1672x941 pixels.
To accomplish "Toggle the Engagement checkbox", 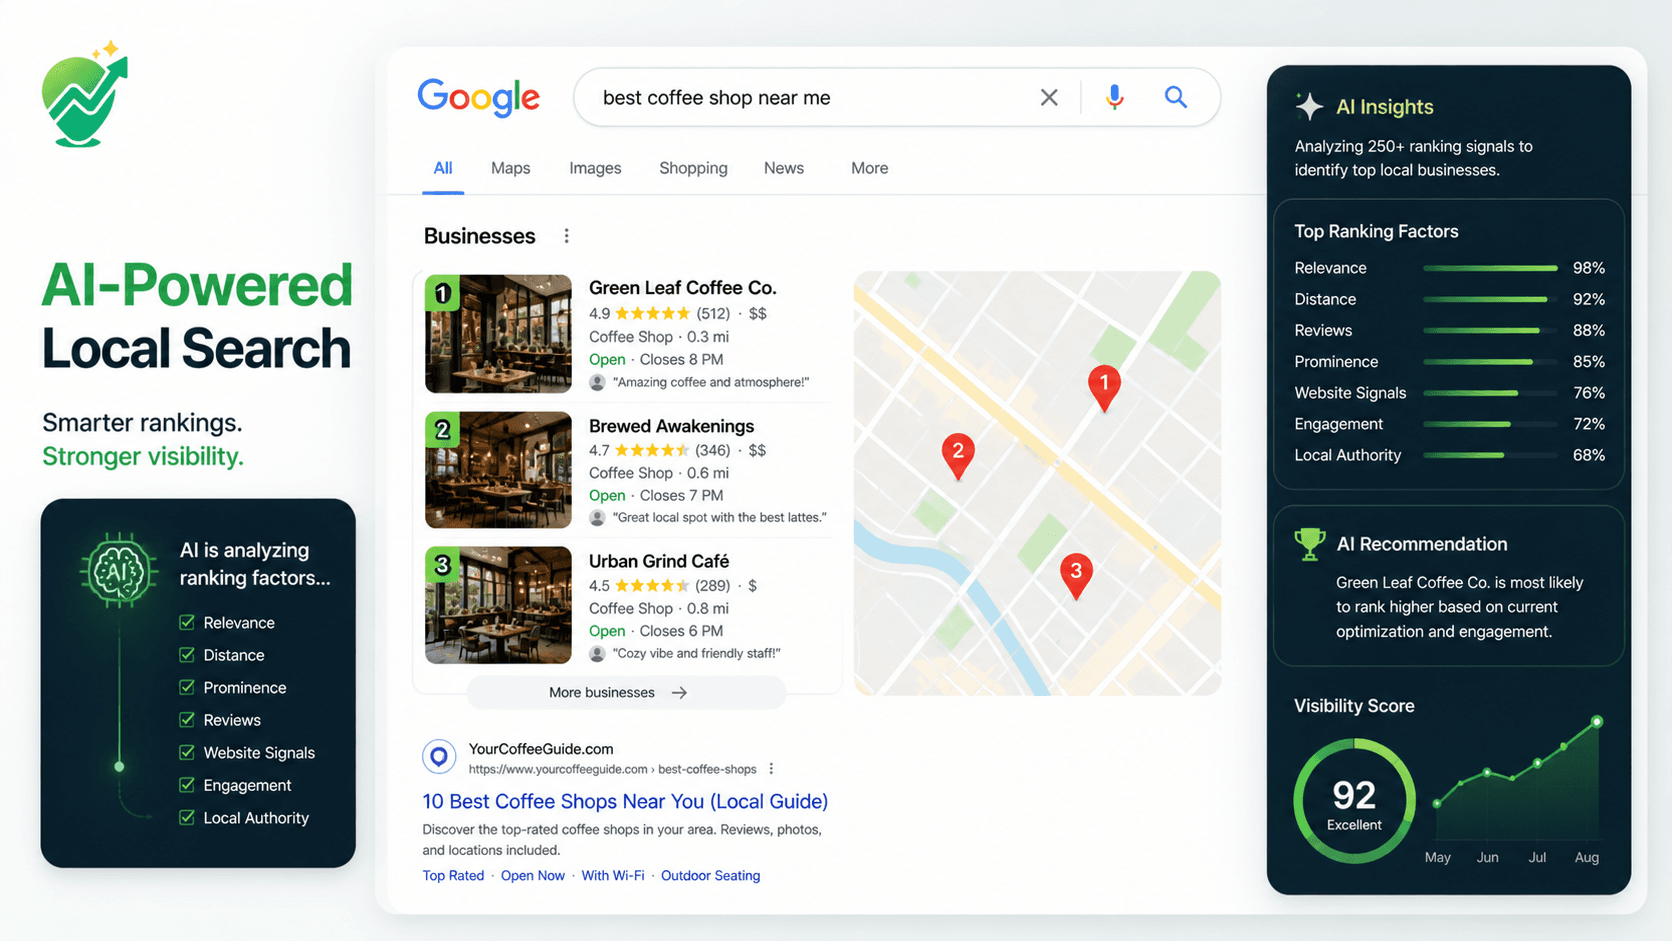I will (x=187, y=785).
